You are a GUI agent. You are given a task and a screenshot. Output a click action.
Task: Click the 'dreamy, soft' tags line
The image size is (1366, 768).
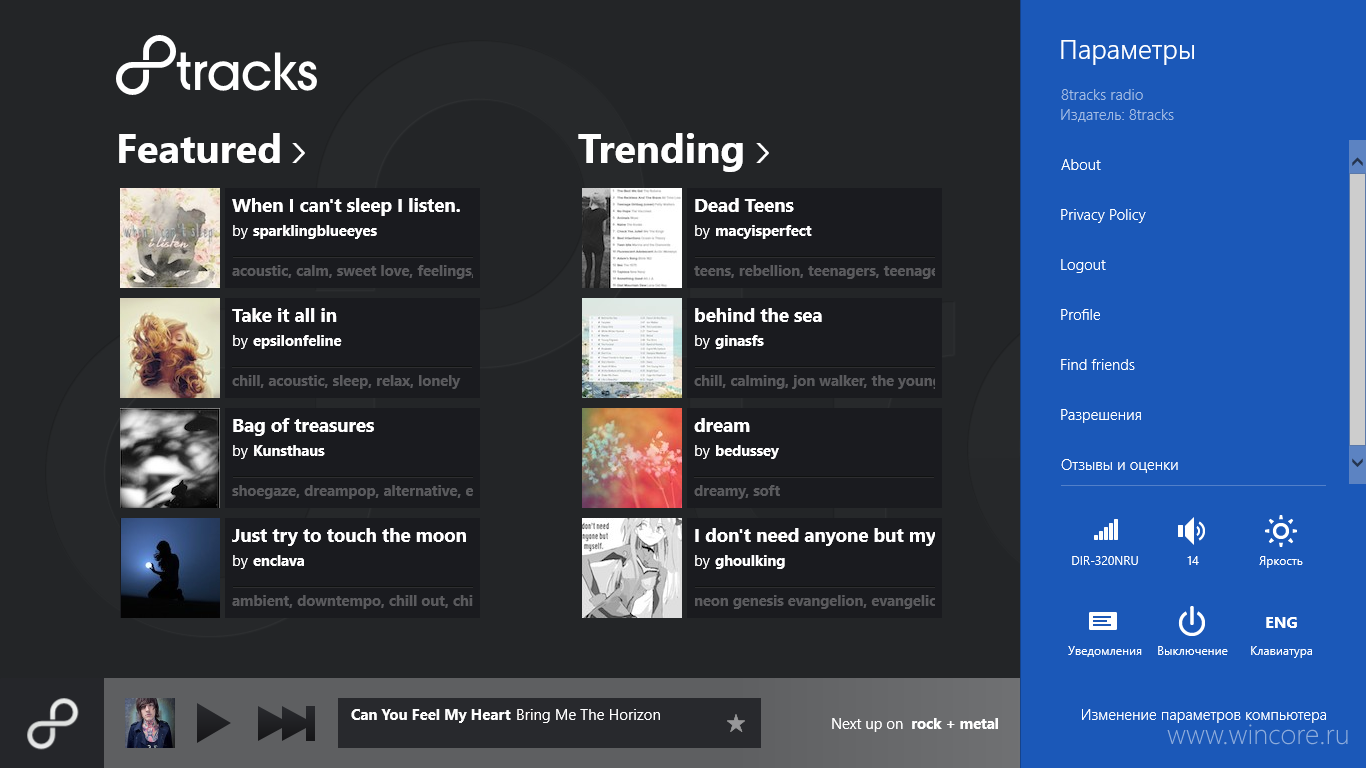737,491
